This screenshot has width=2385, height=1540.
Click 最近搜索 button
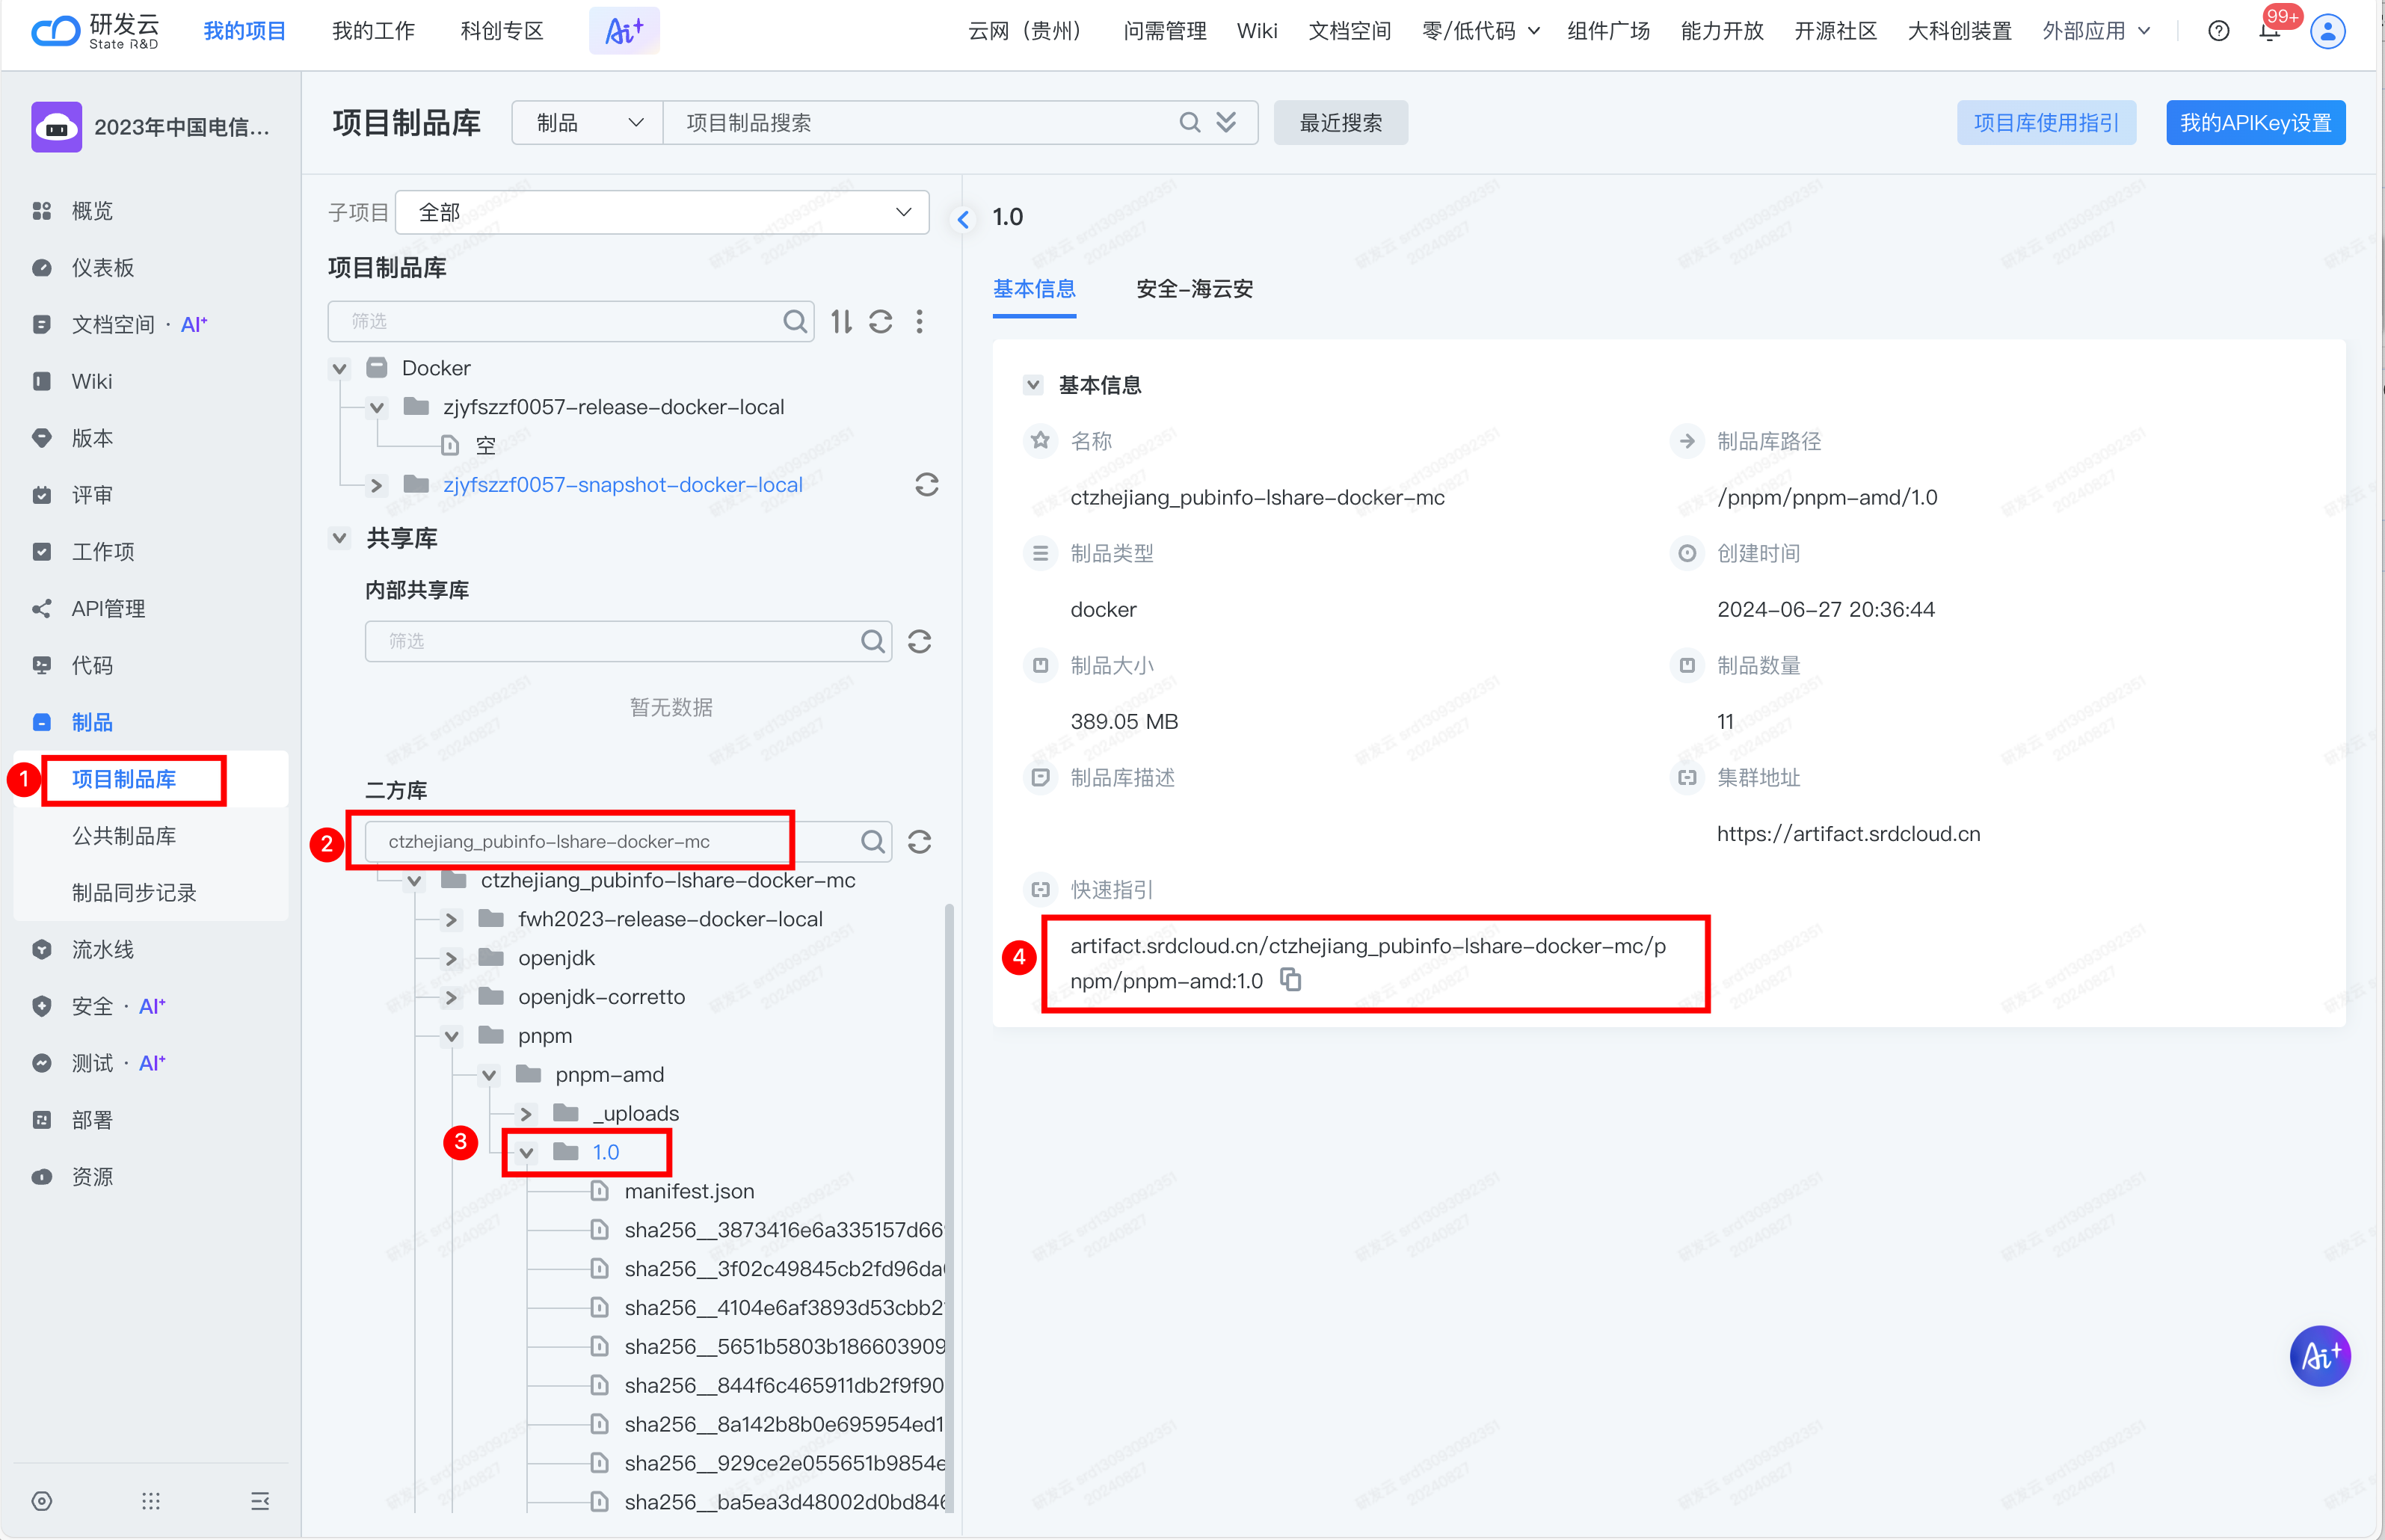(1340, 123)
